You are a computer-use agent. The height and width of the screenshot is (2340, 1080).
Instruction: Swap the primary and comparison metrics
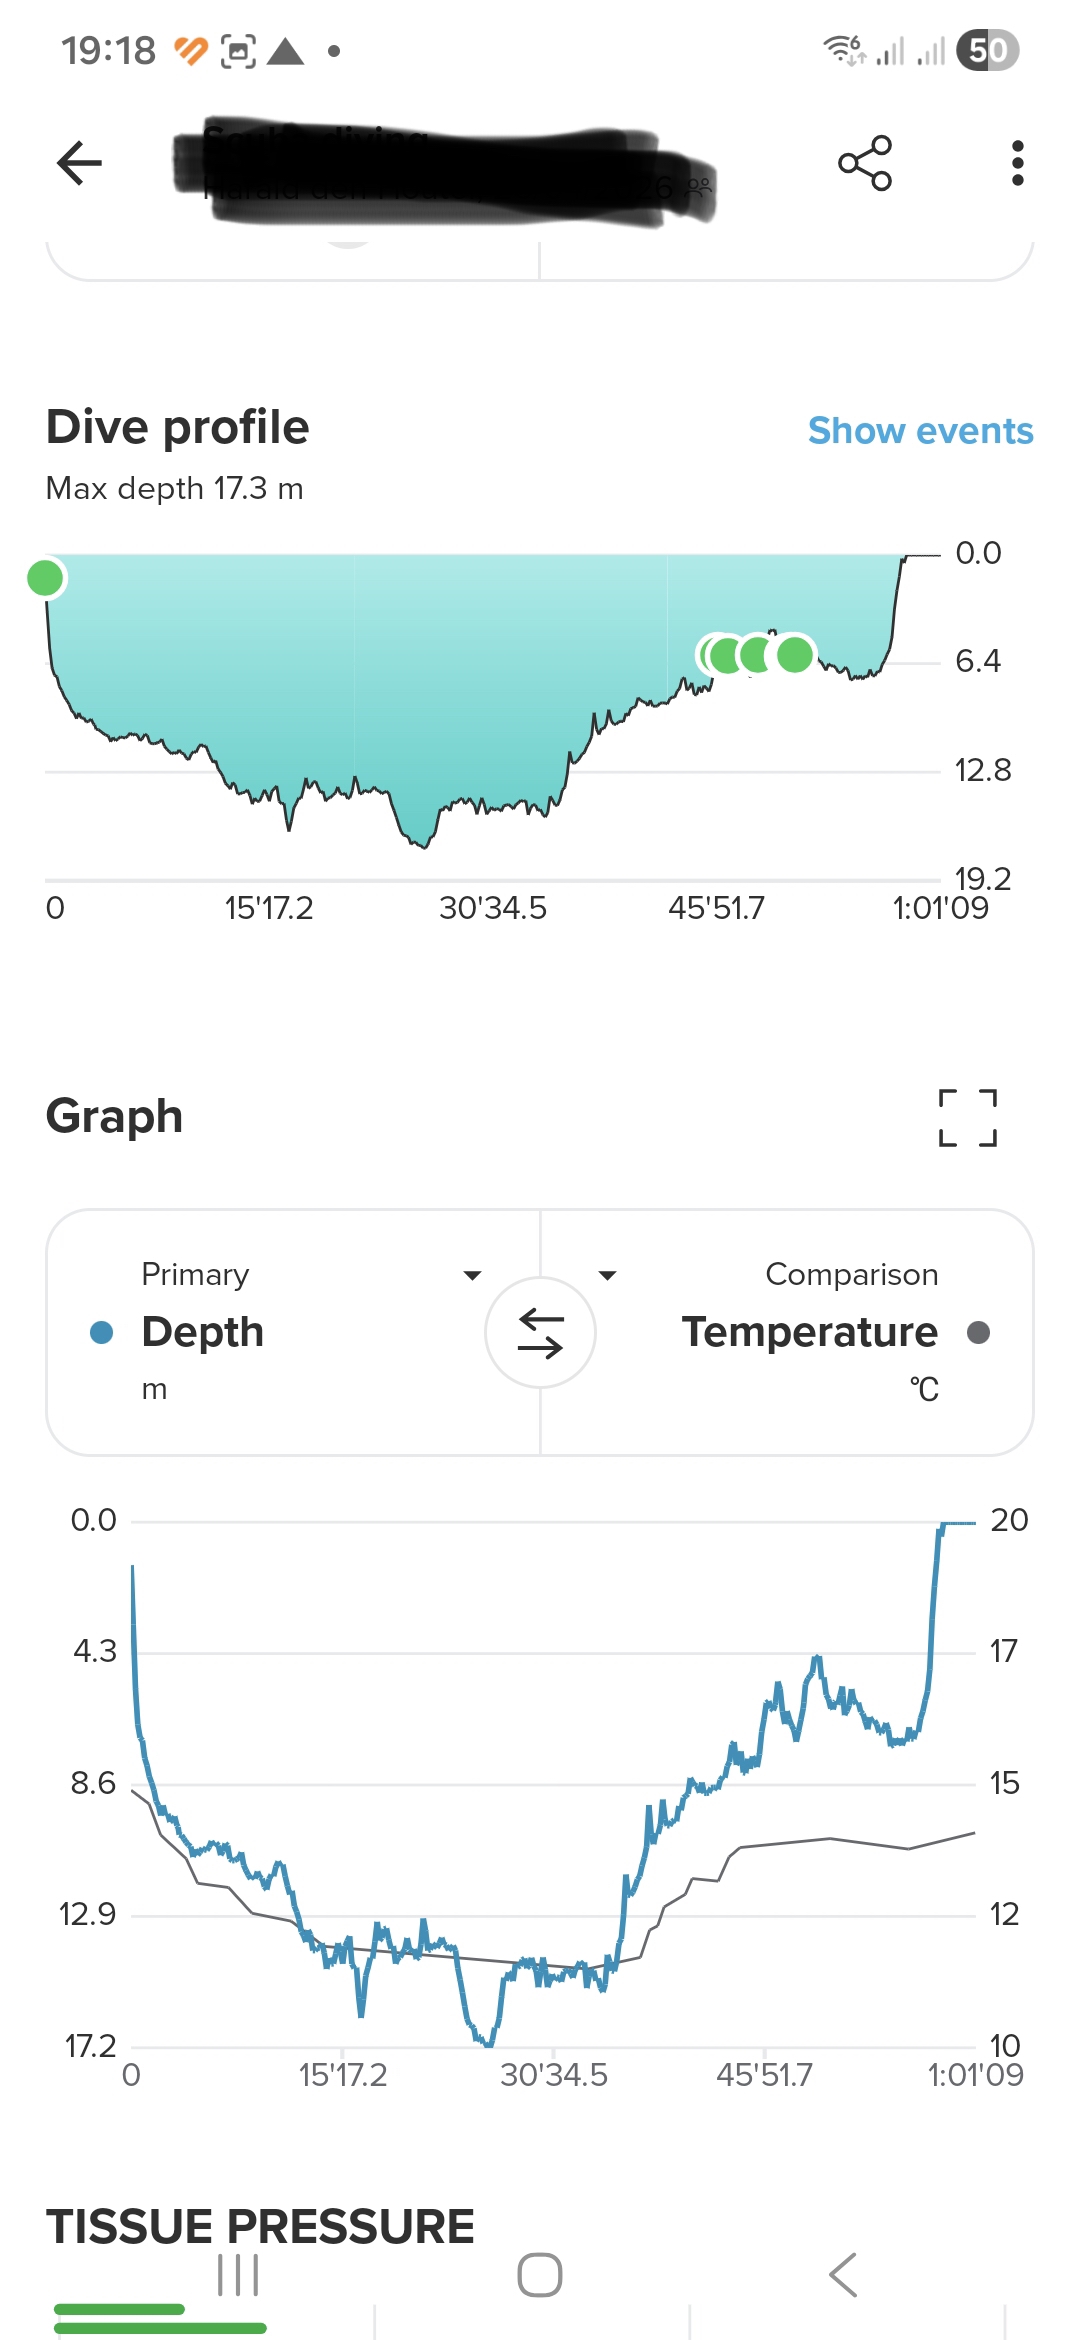[x=540, y=1333]
